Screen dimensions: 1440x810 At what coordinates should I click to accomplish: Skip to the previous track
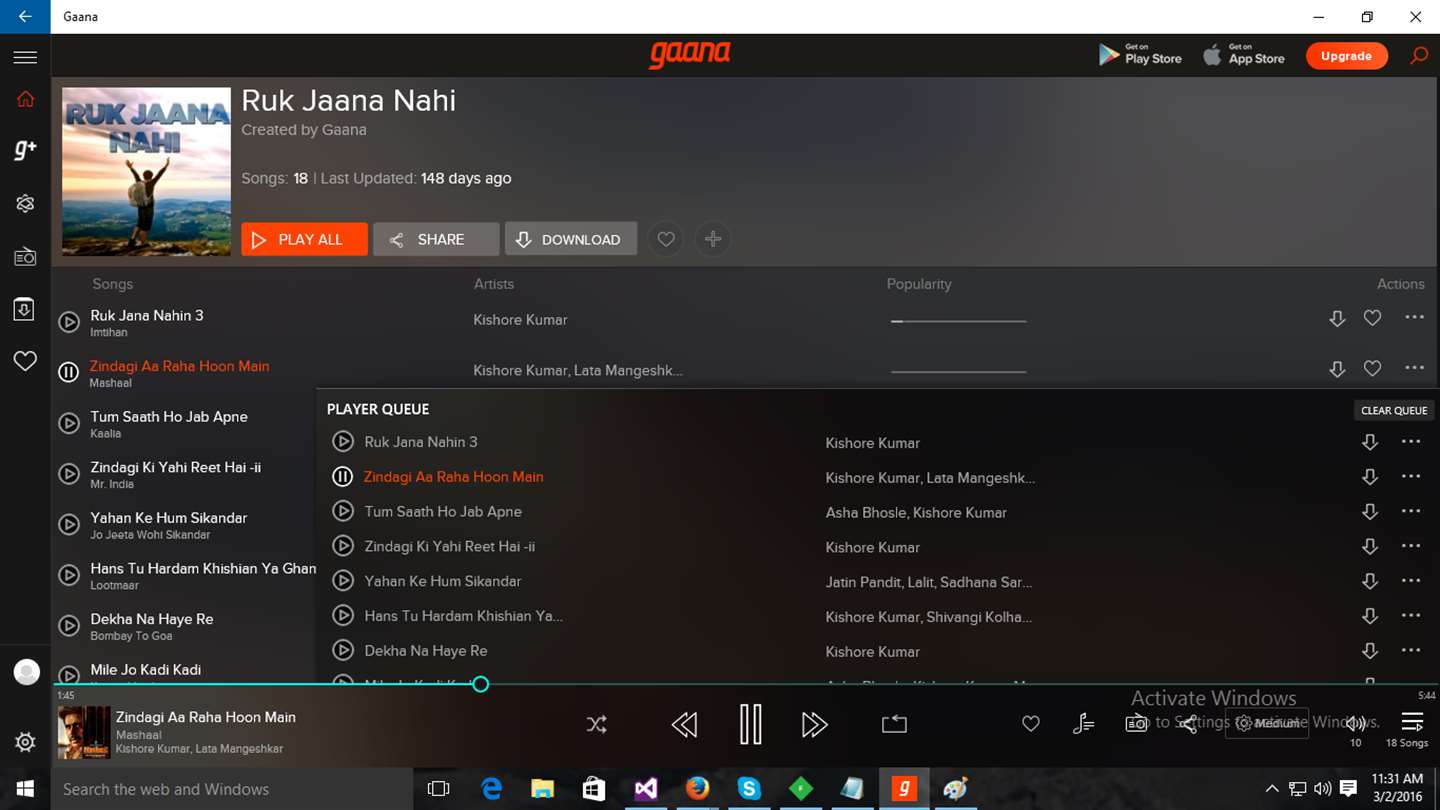click(684, 724)
